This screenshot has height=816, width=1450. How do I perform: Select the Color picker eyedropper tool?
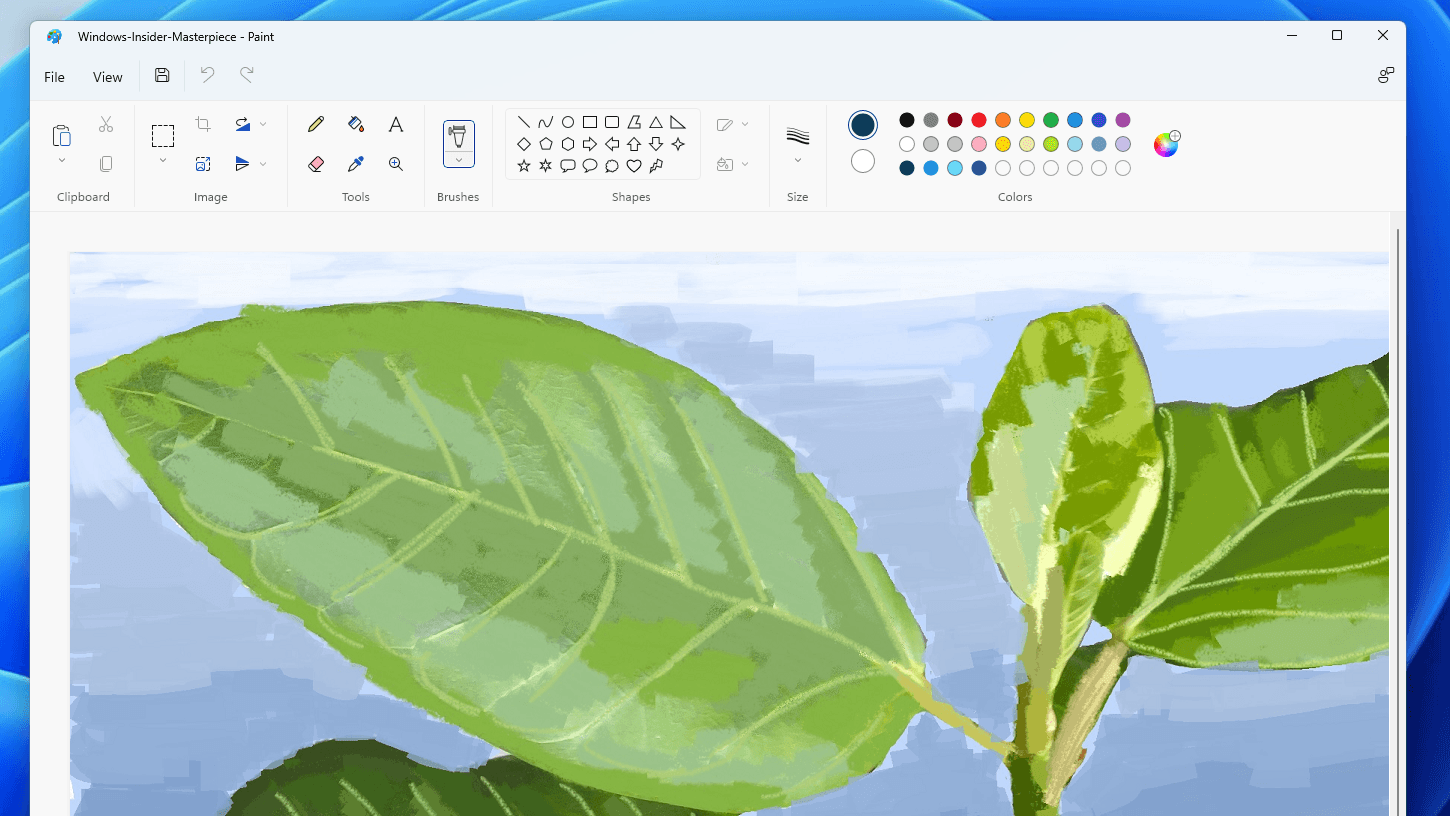coord(356,164)
